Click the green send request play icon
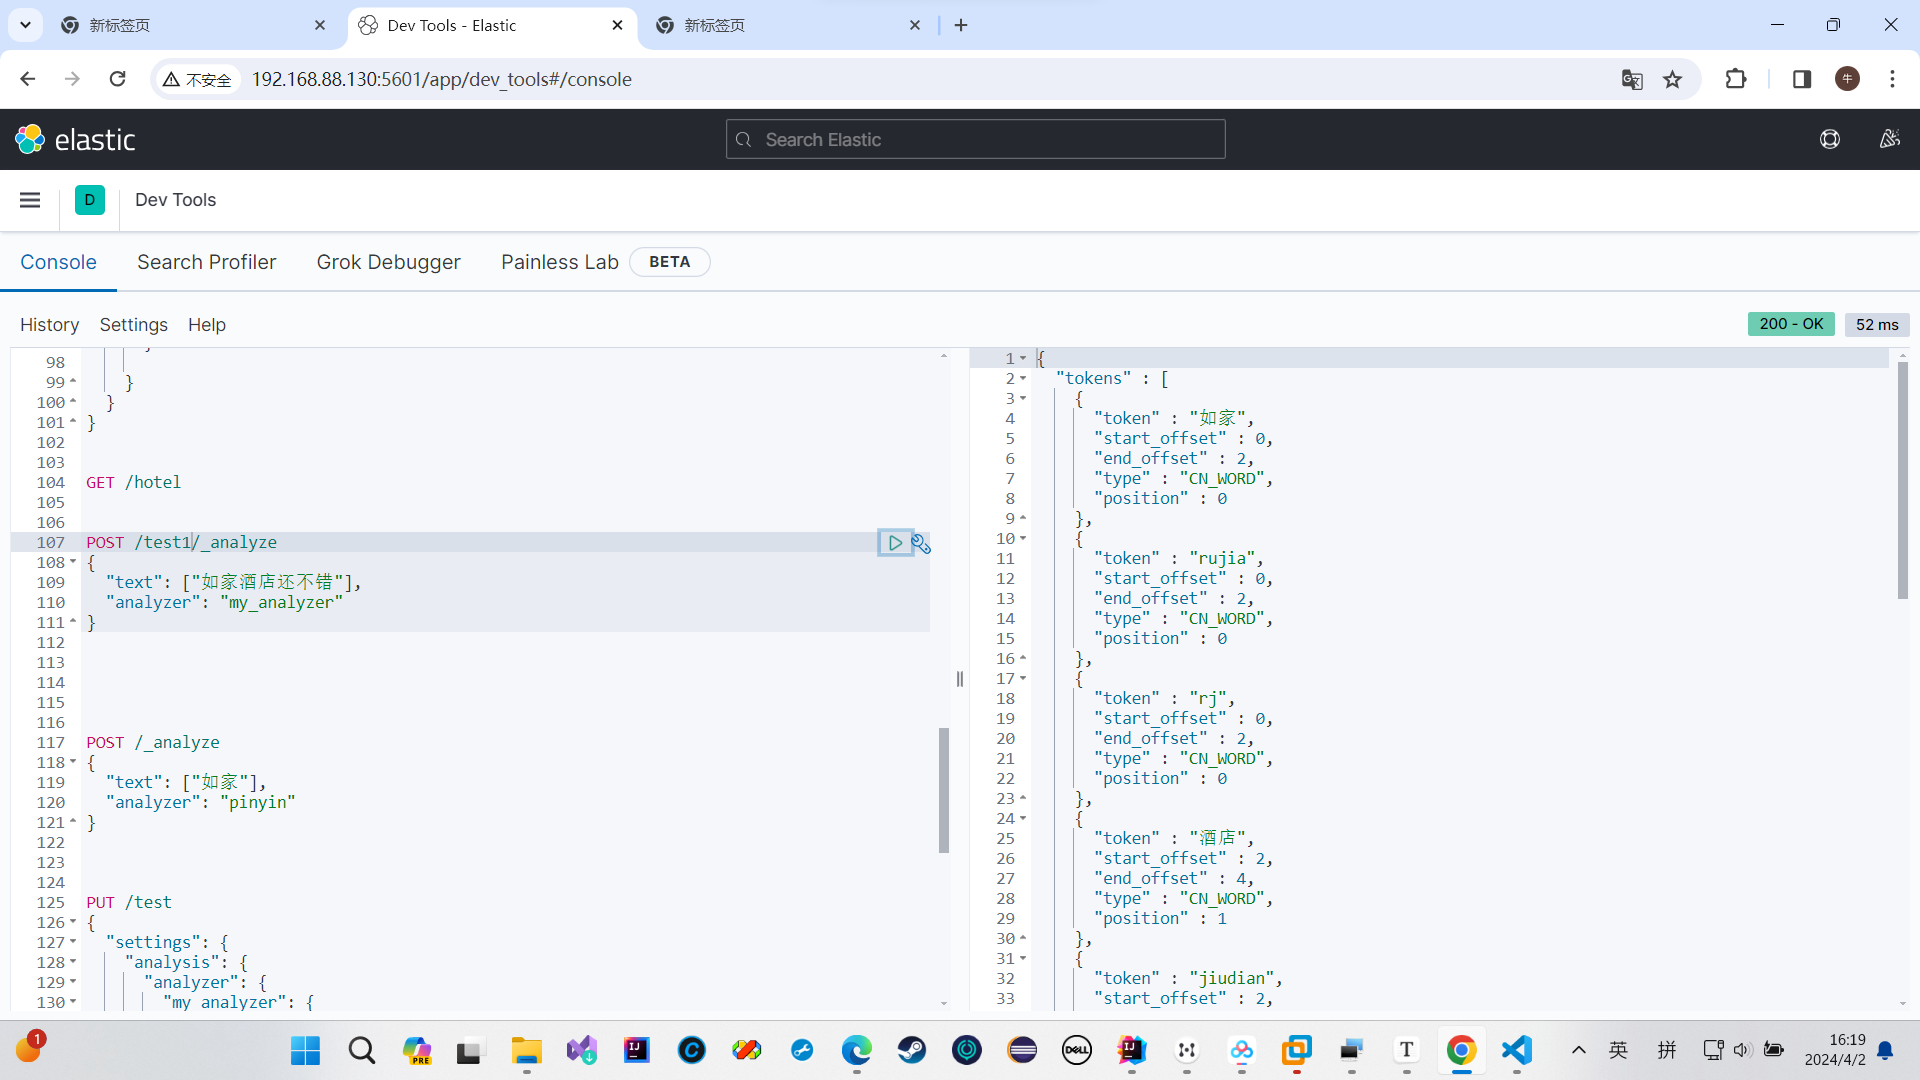 [x=895, y=543]
